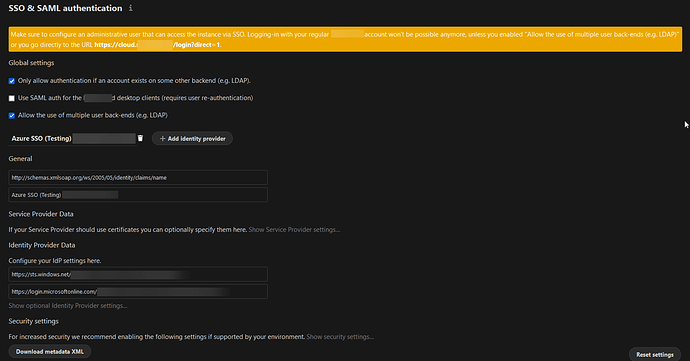This screenshot has height=361, width=690.
Task: Click the login.microsoftonline.com URL field
Action: (x=138, y=291)
